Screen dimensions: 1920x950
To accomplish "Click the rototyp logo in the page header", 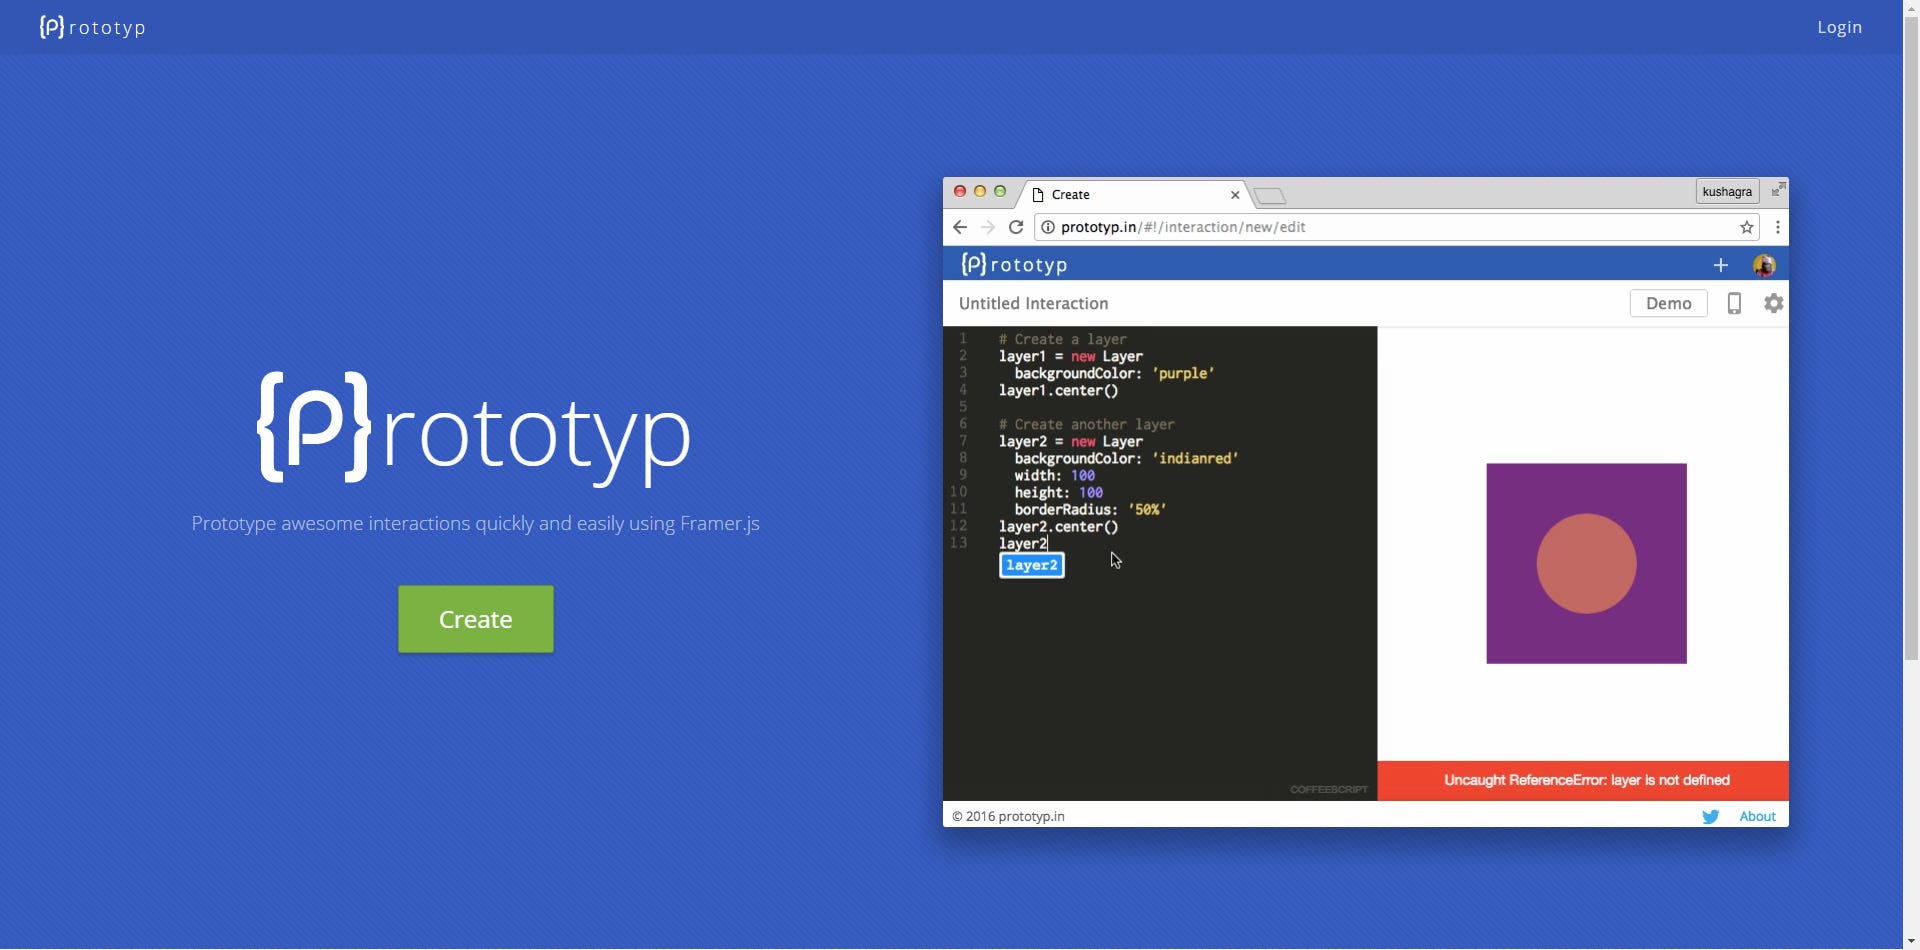I will click(93, 27).
